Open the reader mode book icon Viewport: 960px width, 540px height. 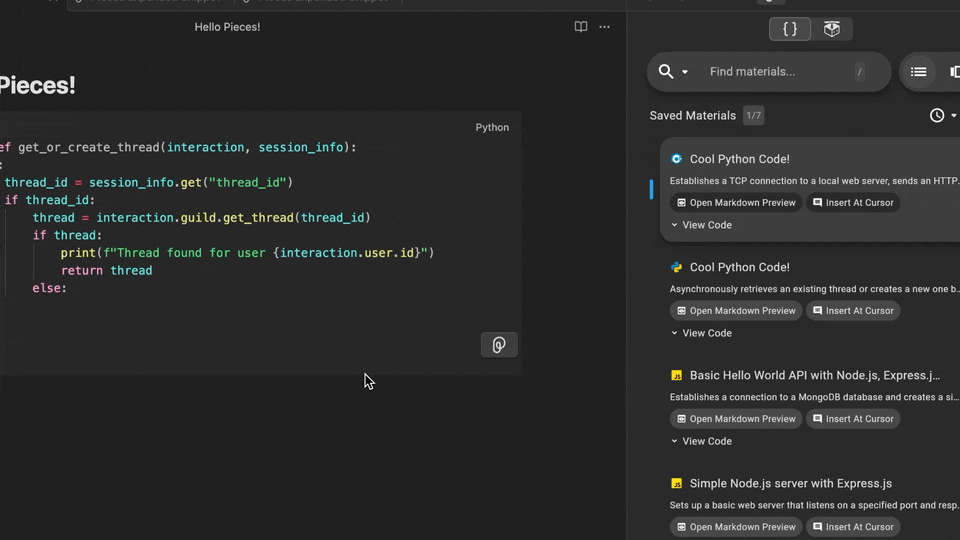(580, 26)
